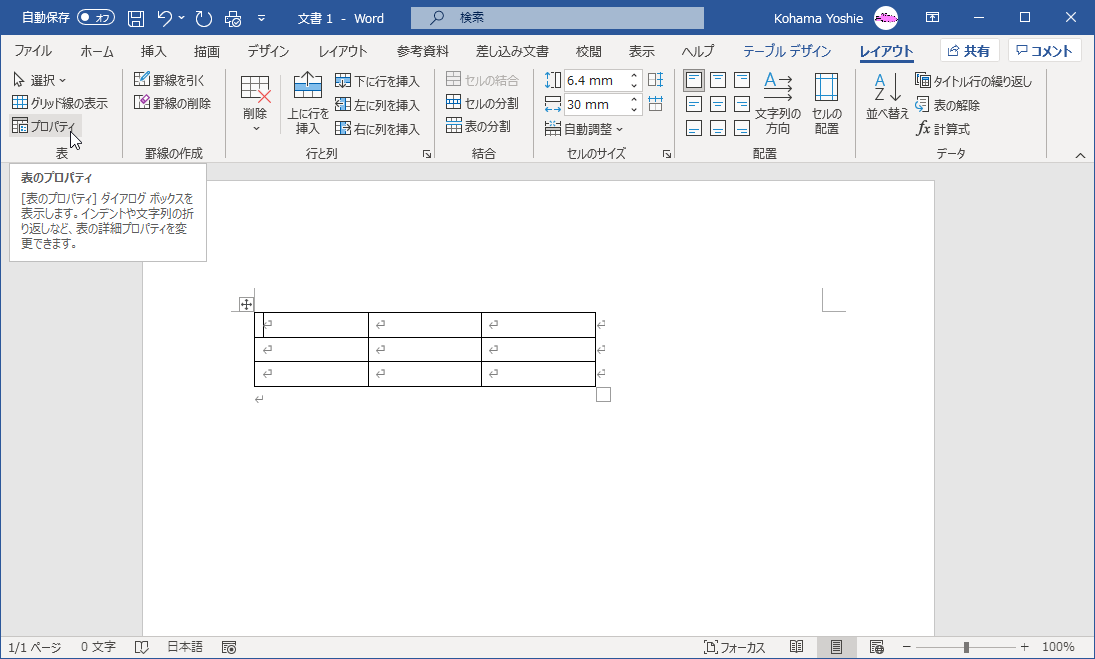1095x659 pixels.
Task: Click 文字列の方向 button
Action: pos(777,103)
